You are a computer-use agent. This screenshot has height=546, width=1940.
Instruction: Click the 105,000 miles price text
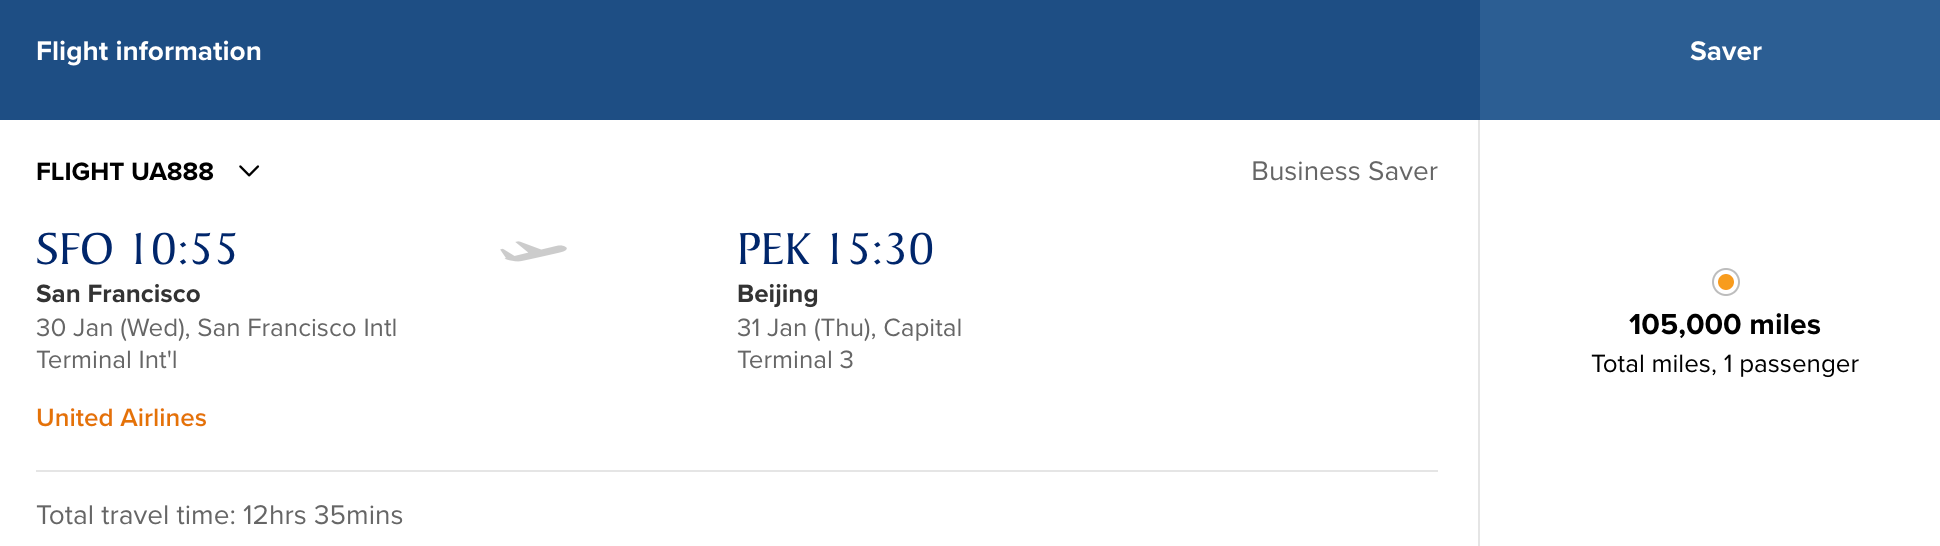(1724, 324)
